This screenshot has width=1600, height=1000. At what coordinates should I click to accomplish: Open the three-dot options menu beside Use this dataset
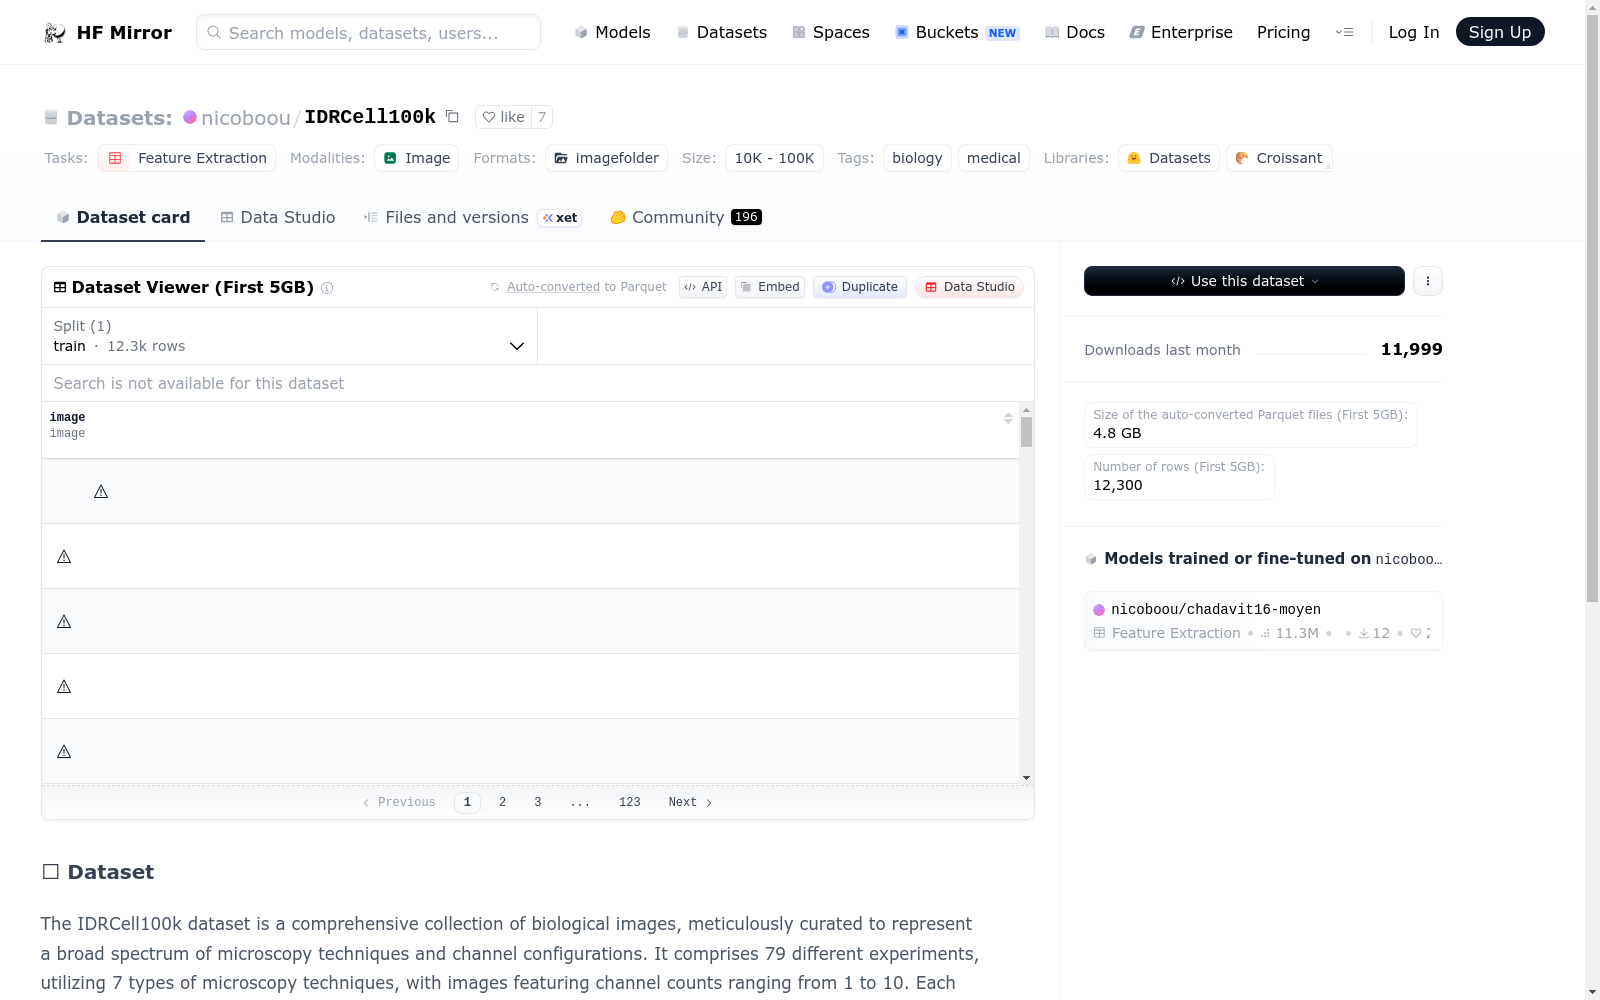click(x=1428, y=281)
